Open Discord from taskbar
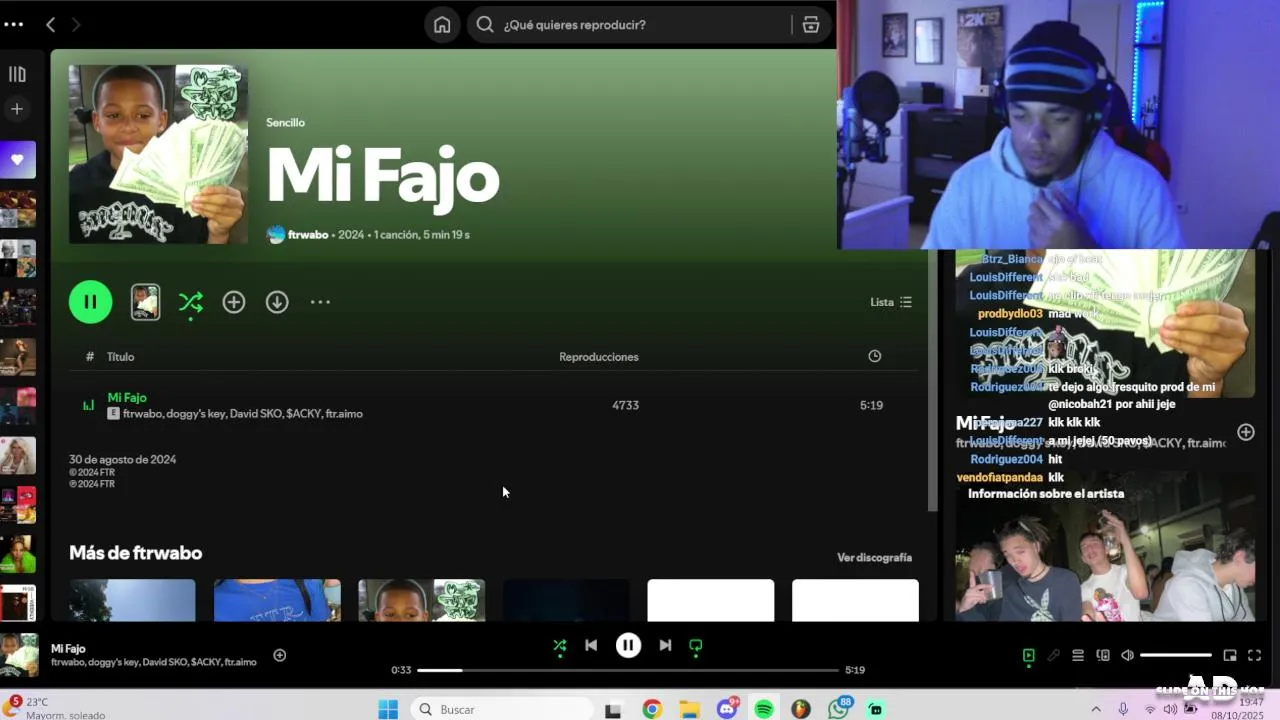Image resolution: width=1280 pixels, height=720 pixels. click(727, 709)
